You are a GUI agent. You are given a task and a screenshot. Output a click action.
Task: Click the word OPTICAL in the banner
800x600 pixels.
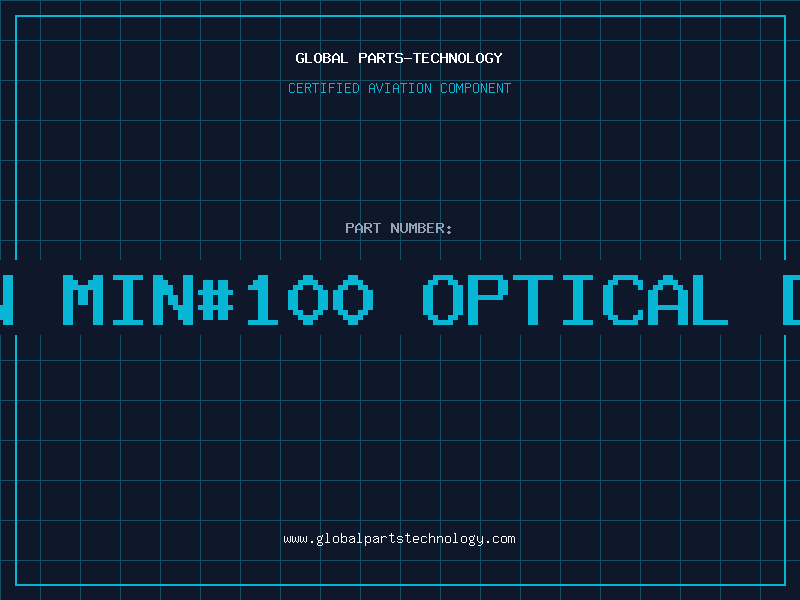tap(575, 299)
